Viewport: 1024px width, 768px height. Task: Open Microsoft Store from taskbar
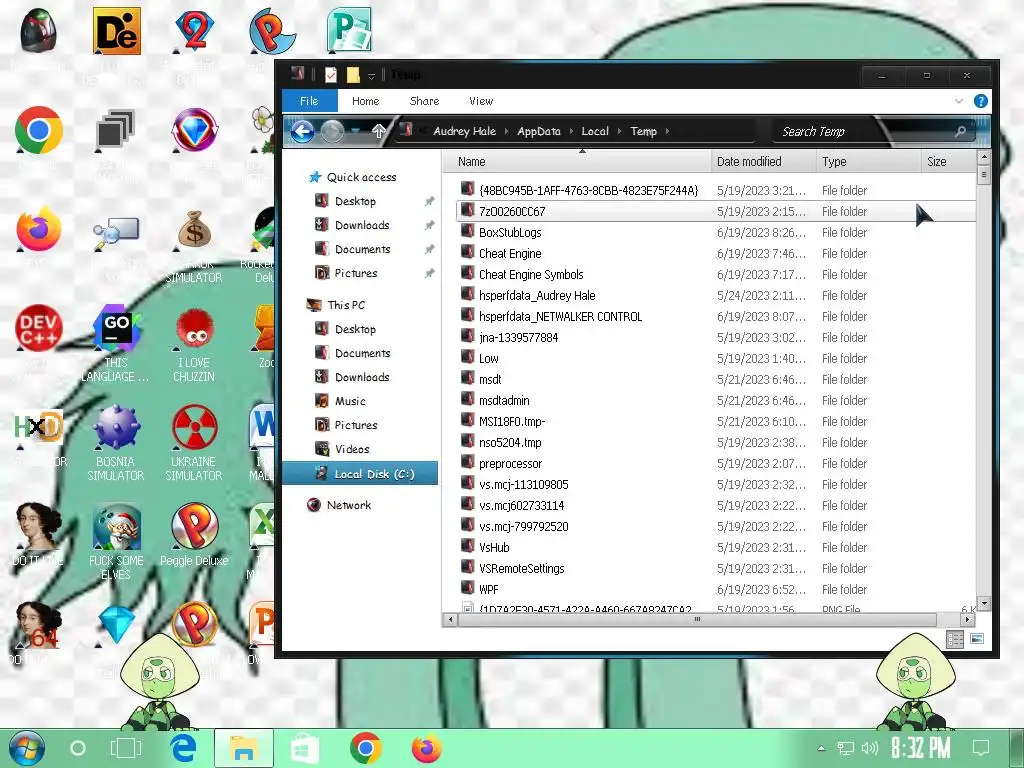[x=304, y=748]
